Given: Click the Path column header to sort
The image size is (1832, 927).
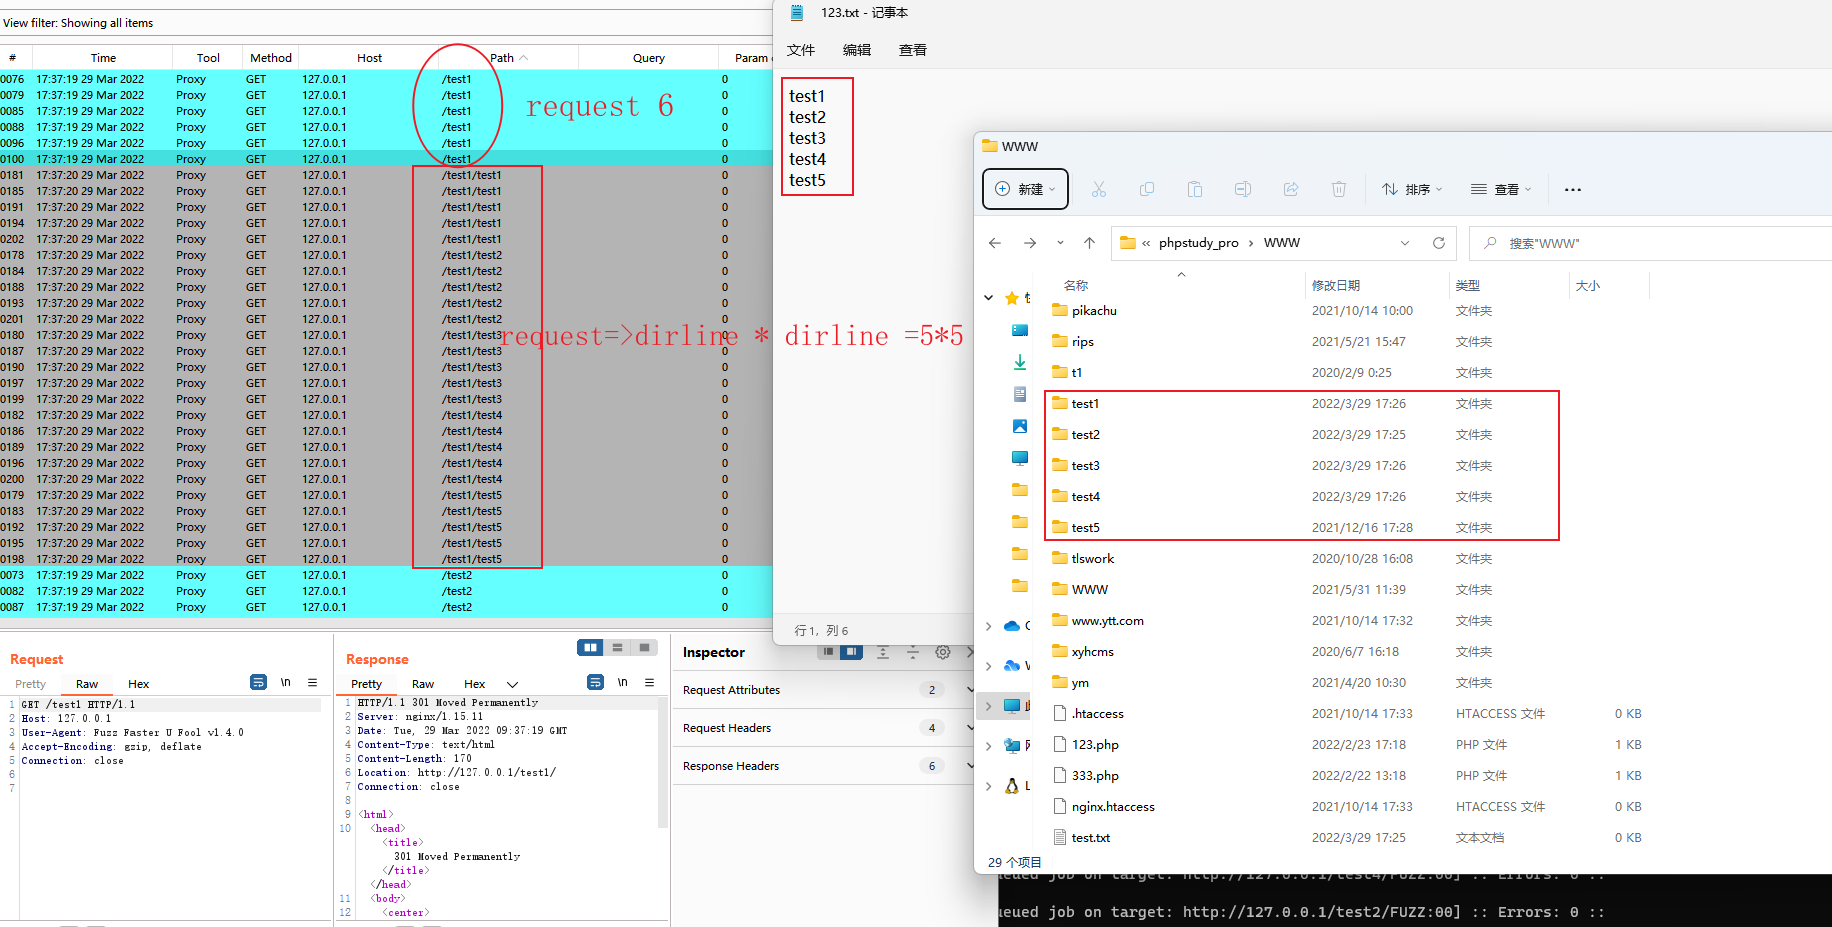Looking at the screenshot, I should (501, 57).
